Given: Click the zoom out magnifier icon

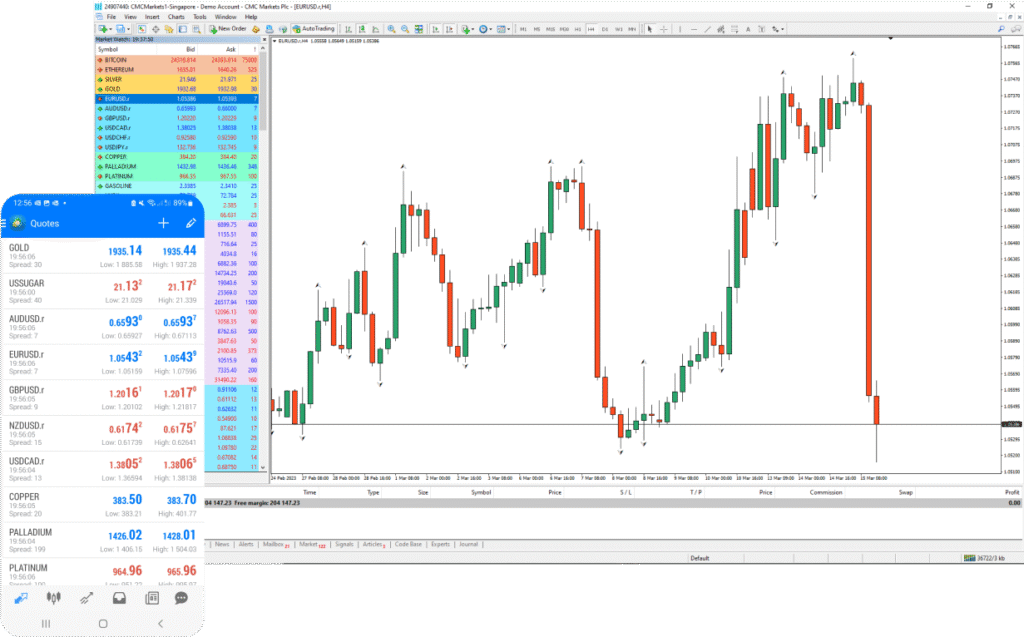Looking at the screenshot, I should pyautogui.click(x=405, y=29).
